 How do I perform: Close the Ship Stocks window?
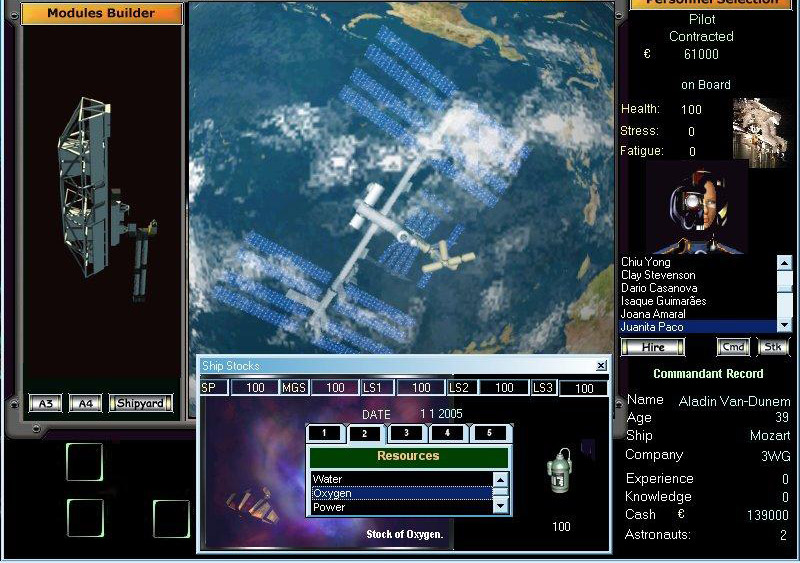coord(600,366)
